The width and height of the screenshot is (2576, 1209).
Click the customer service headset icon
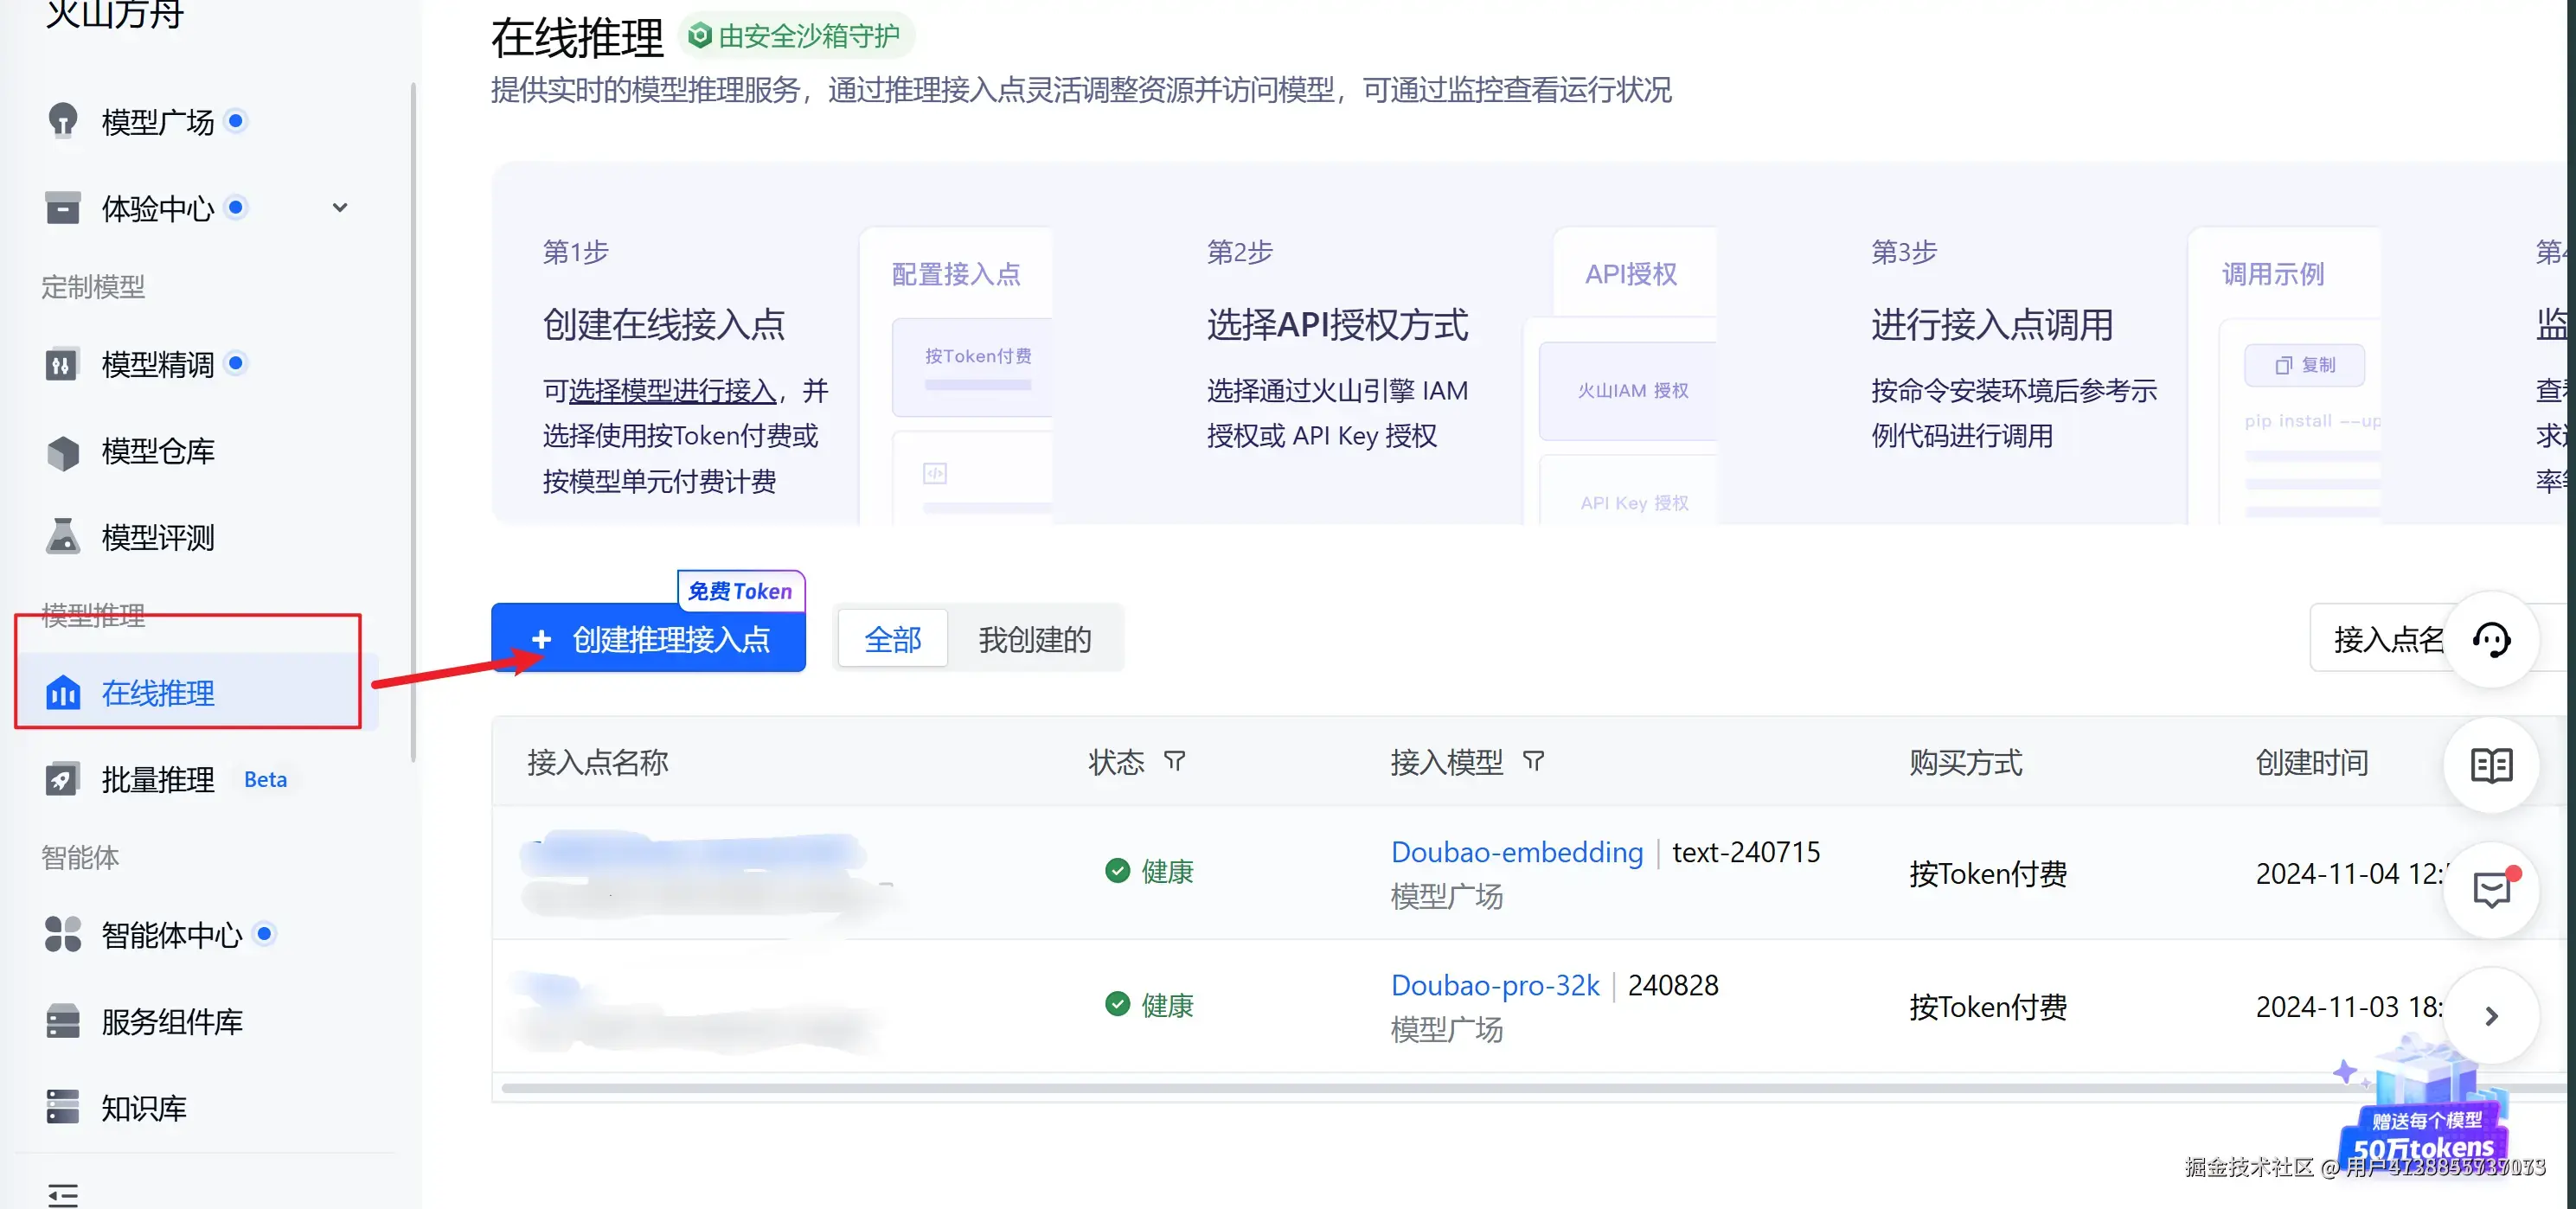(x=2490, y=640)
